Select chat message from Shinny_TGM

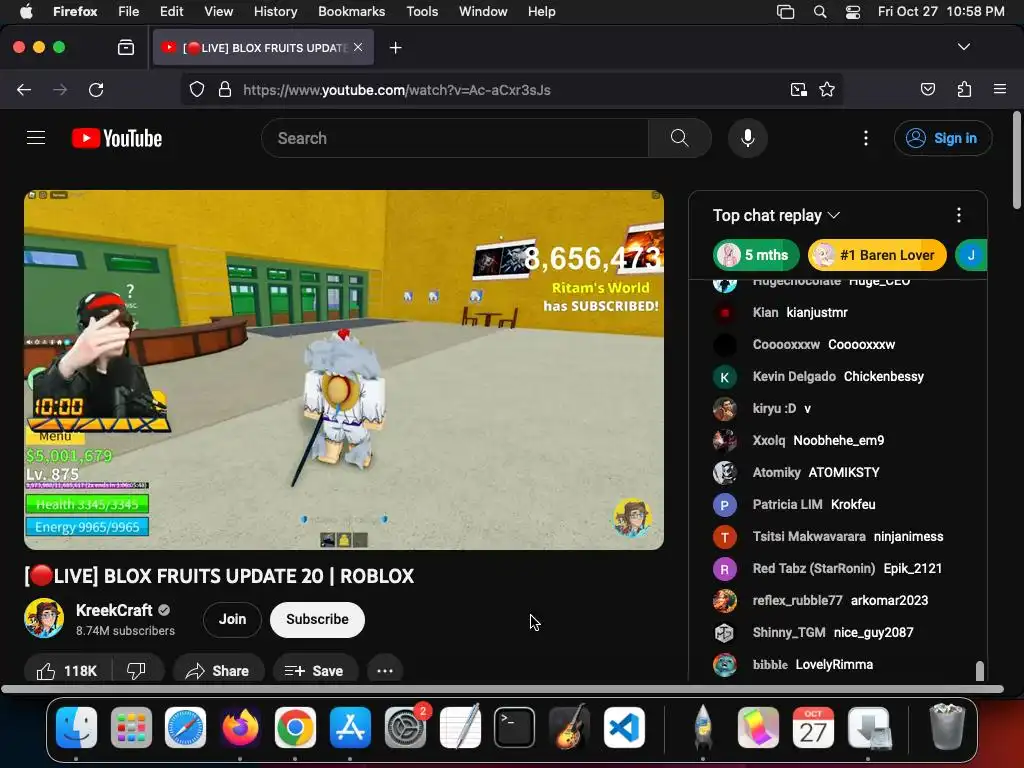(838, 632)
